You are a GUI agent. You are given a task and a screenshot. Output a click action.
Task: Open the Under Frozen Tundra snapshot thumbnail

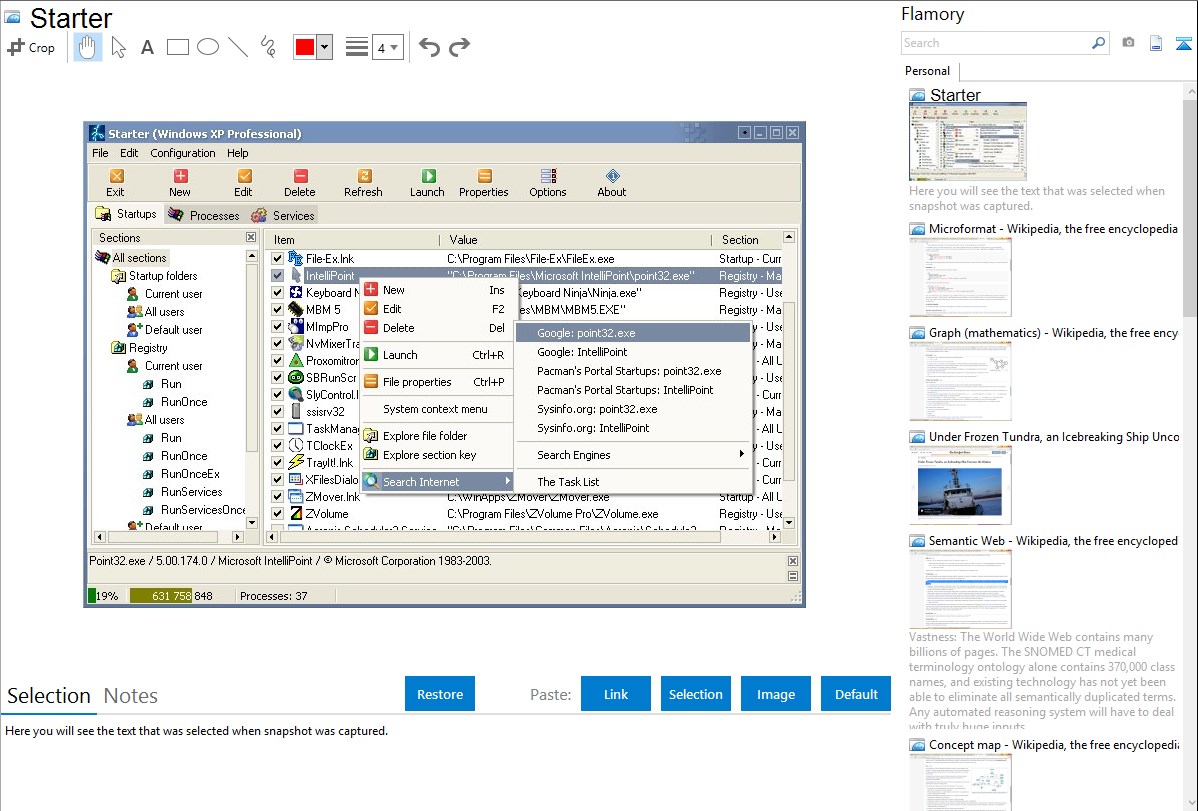tap(960, 485)
